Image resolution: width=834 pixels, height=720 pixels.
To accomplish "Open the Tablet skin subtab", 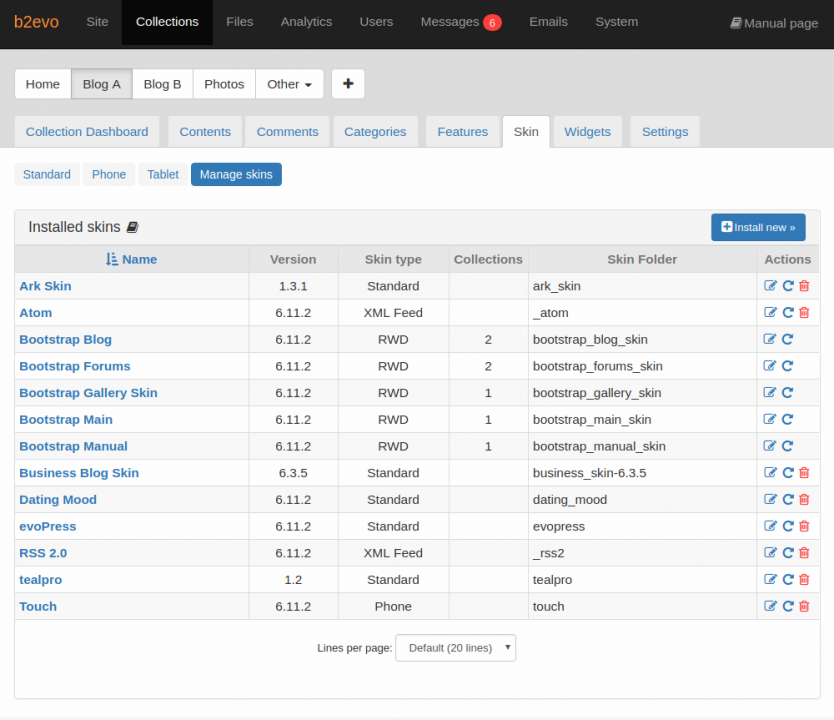I will (163, 174).
